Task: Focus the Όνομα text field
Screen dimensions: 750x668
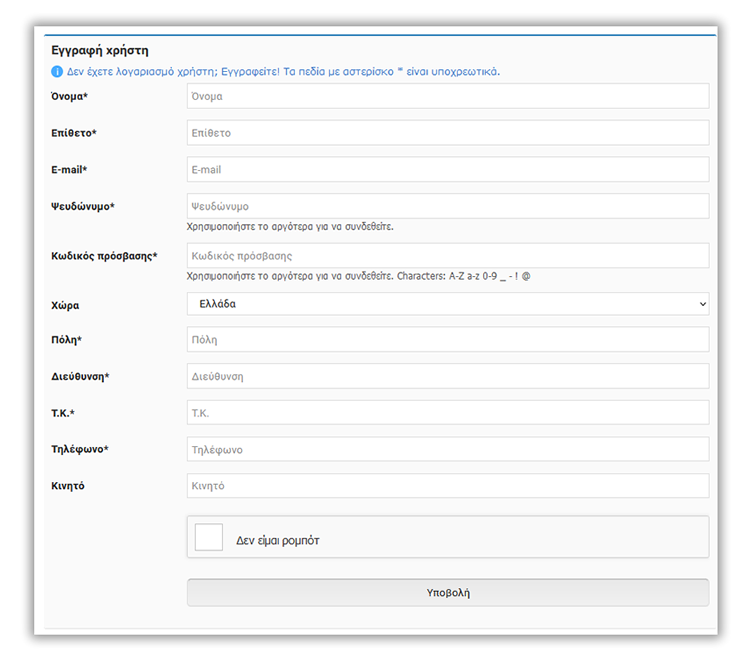Action: pos(447,96)
